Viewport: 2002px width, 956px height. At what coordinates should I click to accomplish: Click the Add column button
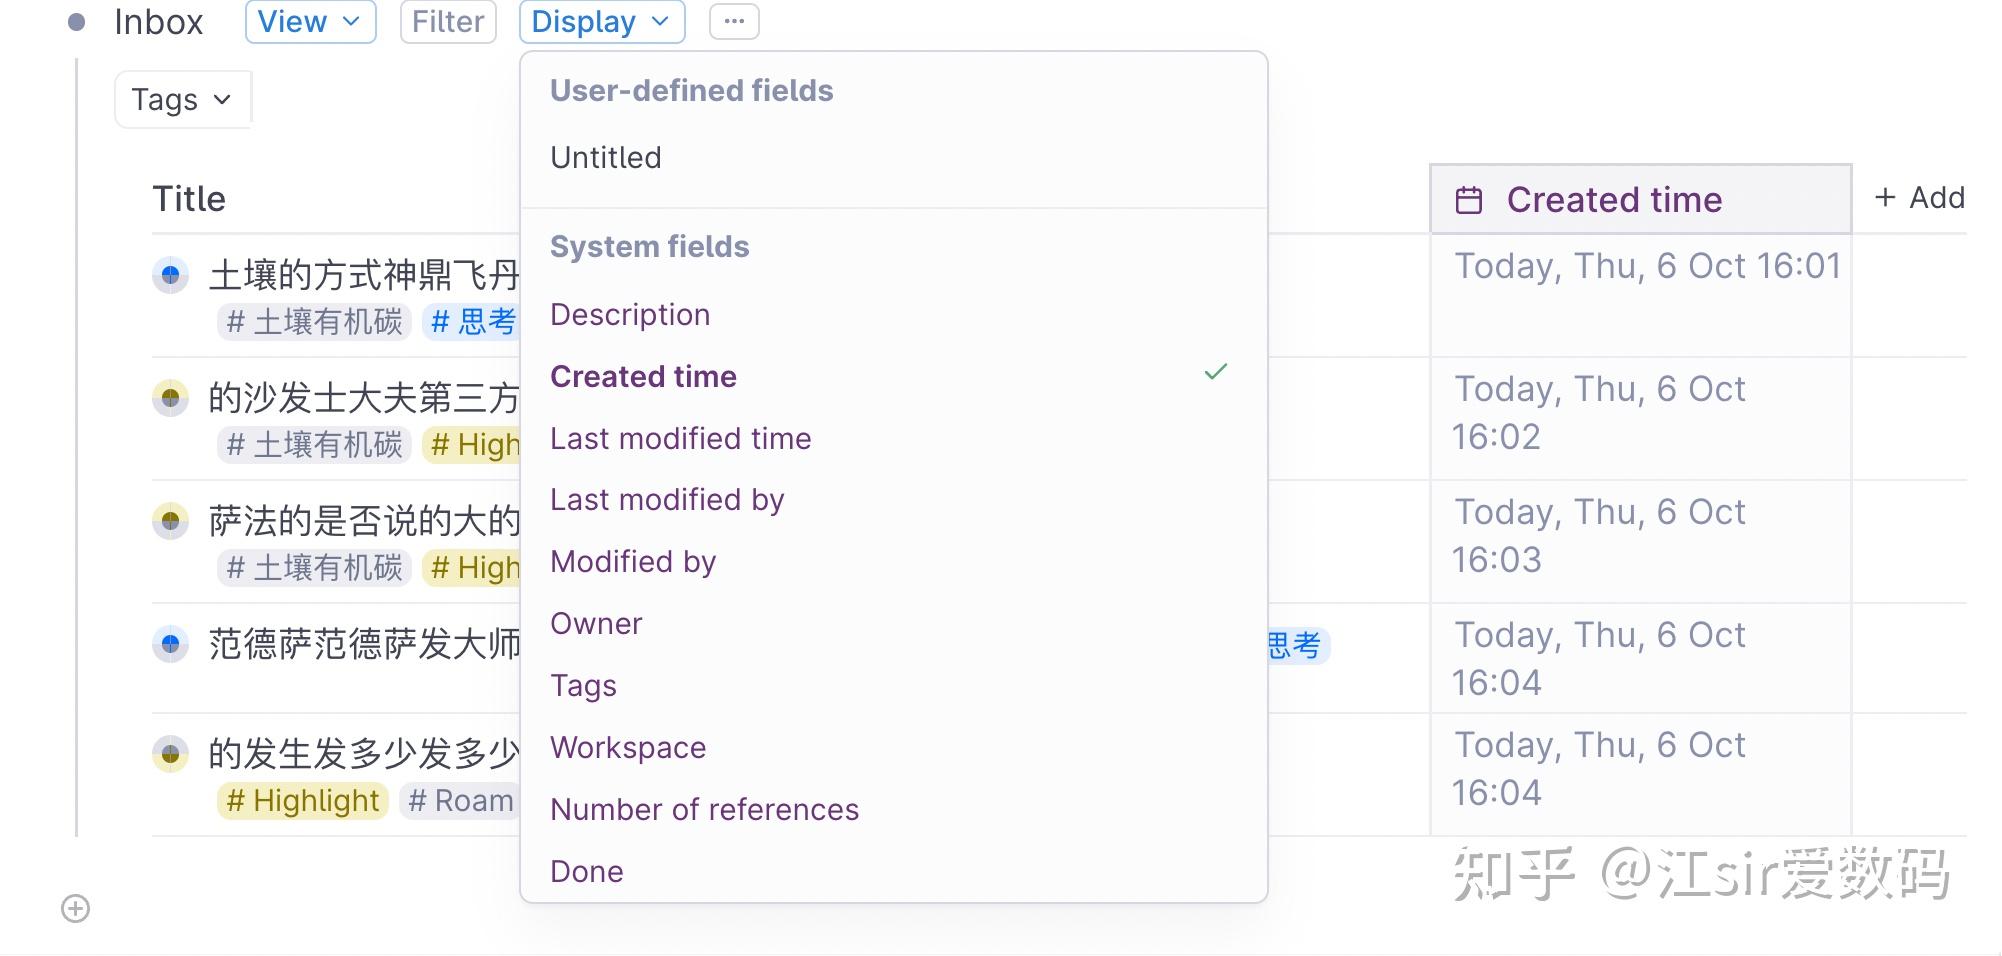pos(1919,198)
